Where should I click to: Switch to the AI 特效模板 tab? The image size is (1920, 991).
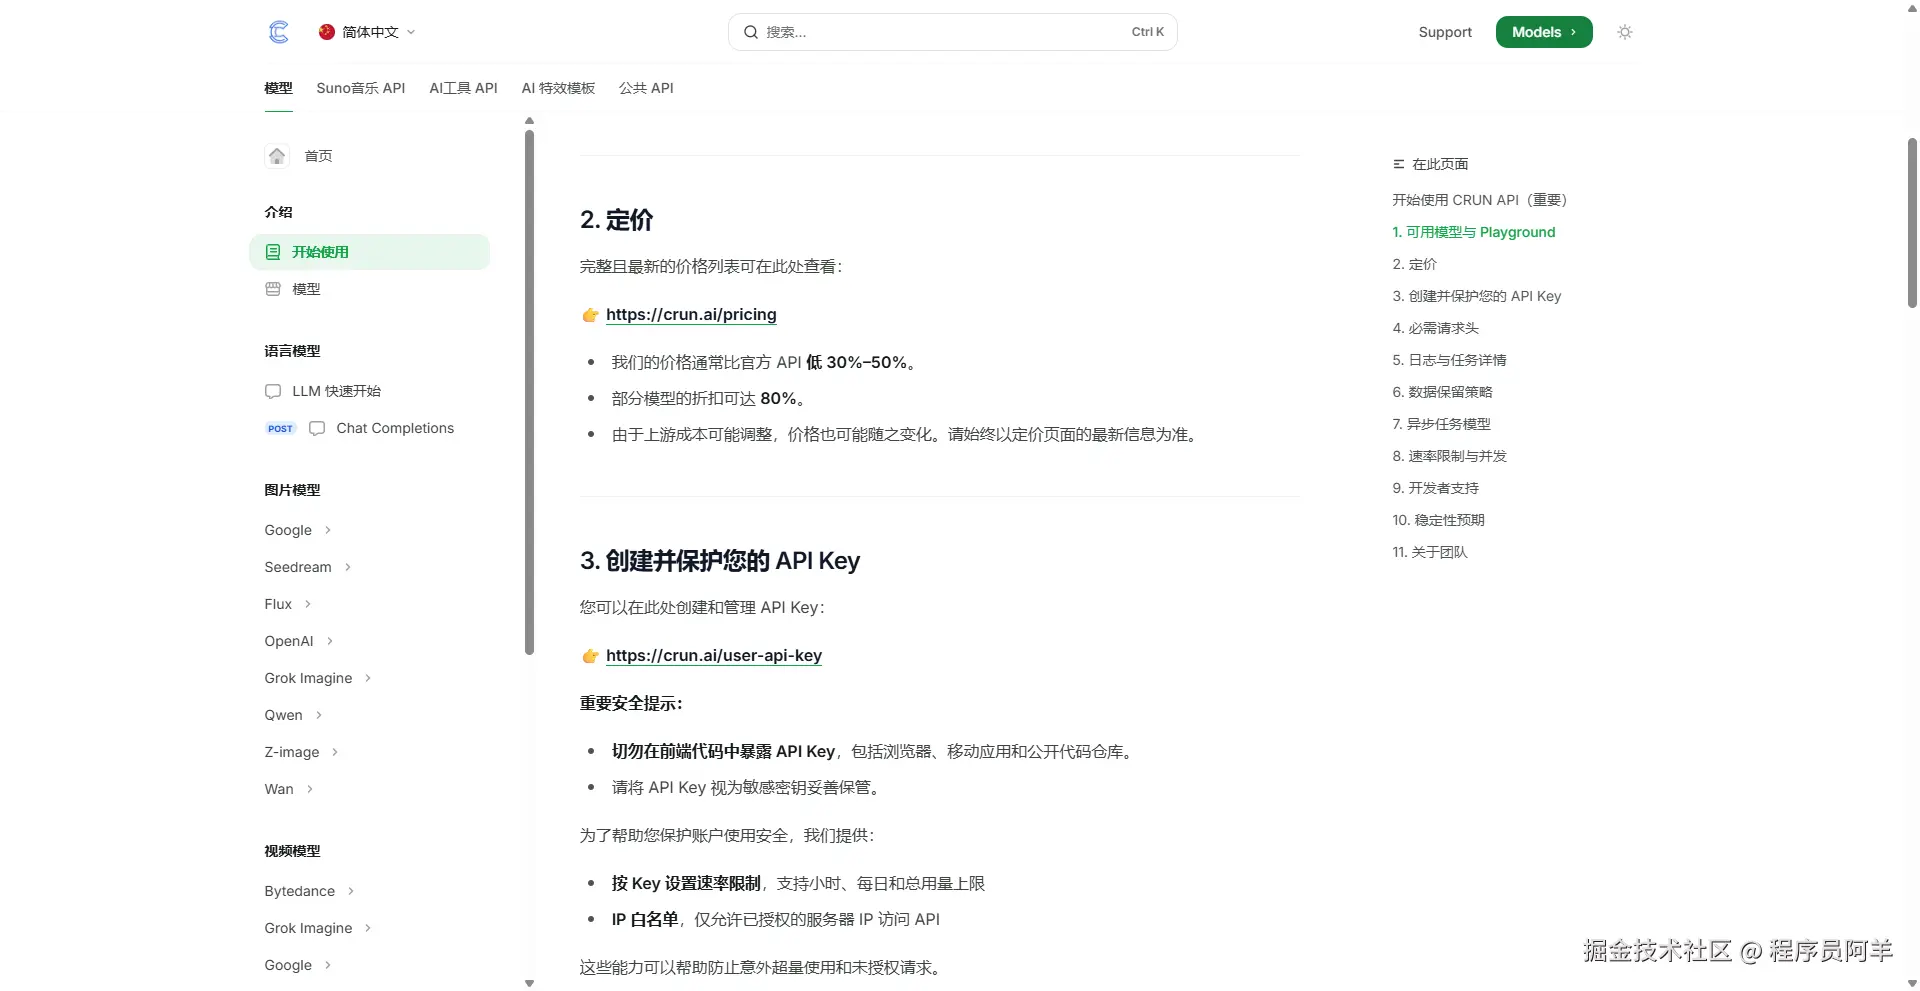tap(558, 88)
